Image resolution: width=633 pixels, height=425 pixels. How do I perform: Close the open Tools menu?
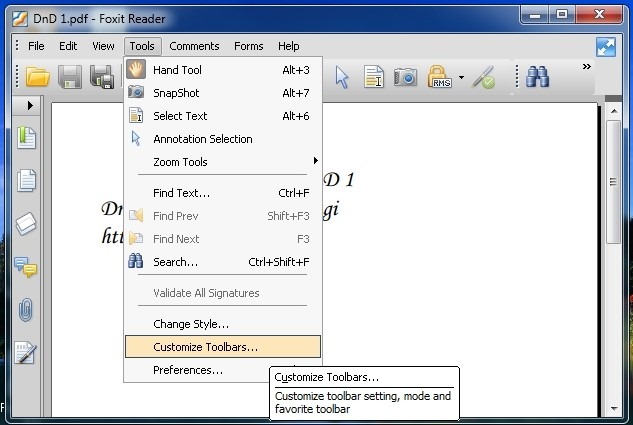142,46
